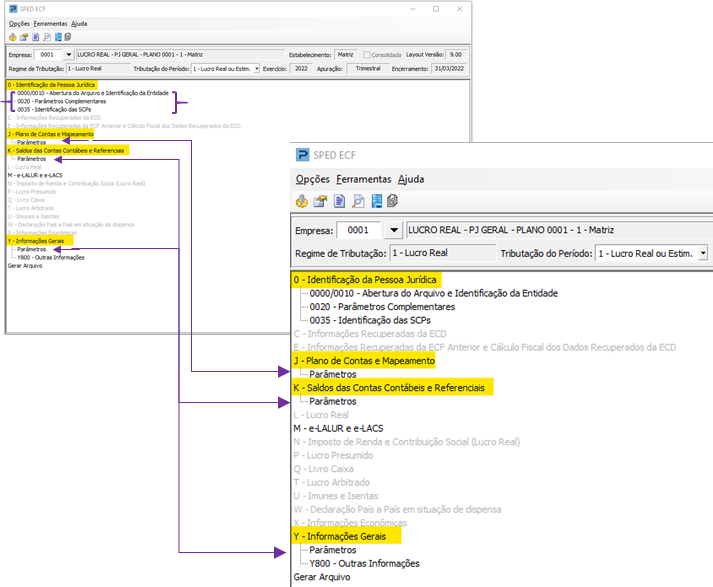Collapse 'Y - Informações Gerais' node in enlarged tree
713x587 pixels.
point(340,537)
